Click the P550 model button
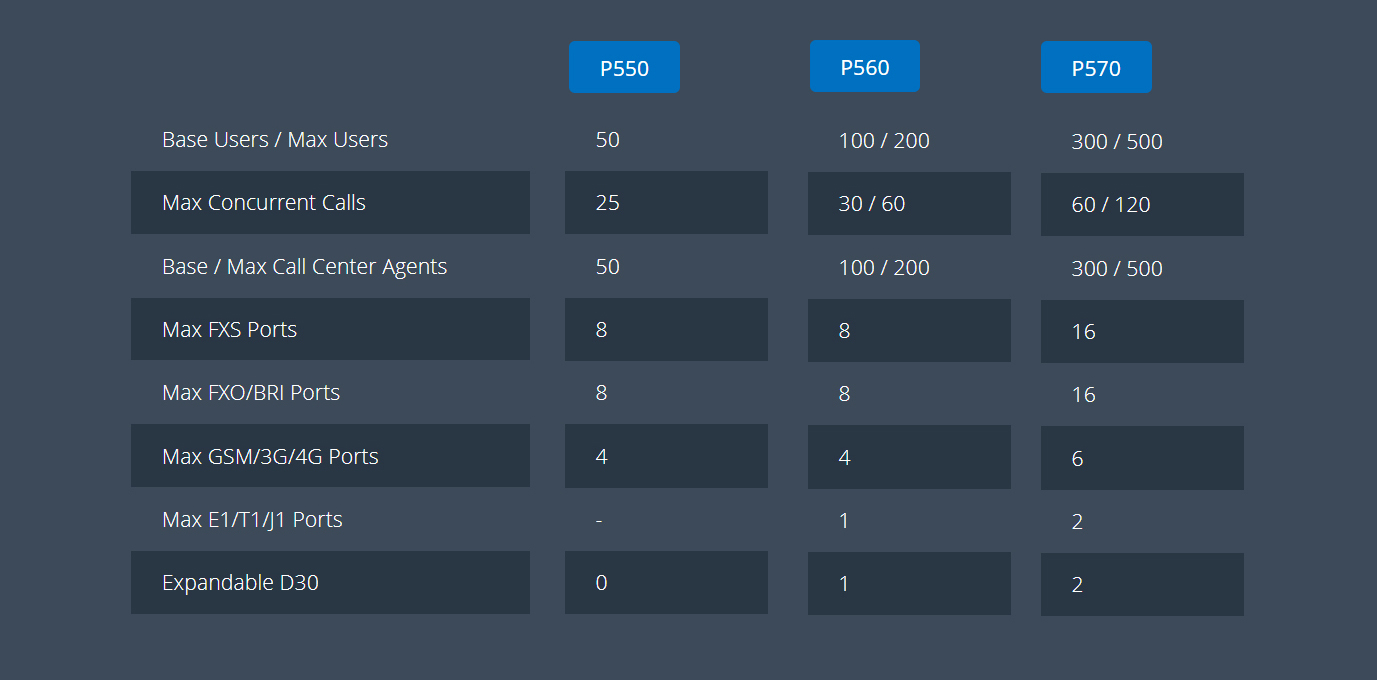 (x=624, y=68)
